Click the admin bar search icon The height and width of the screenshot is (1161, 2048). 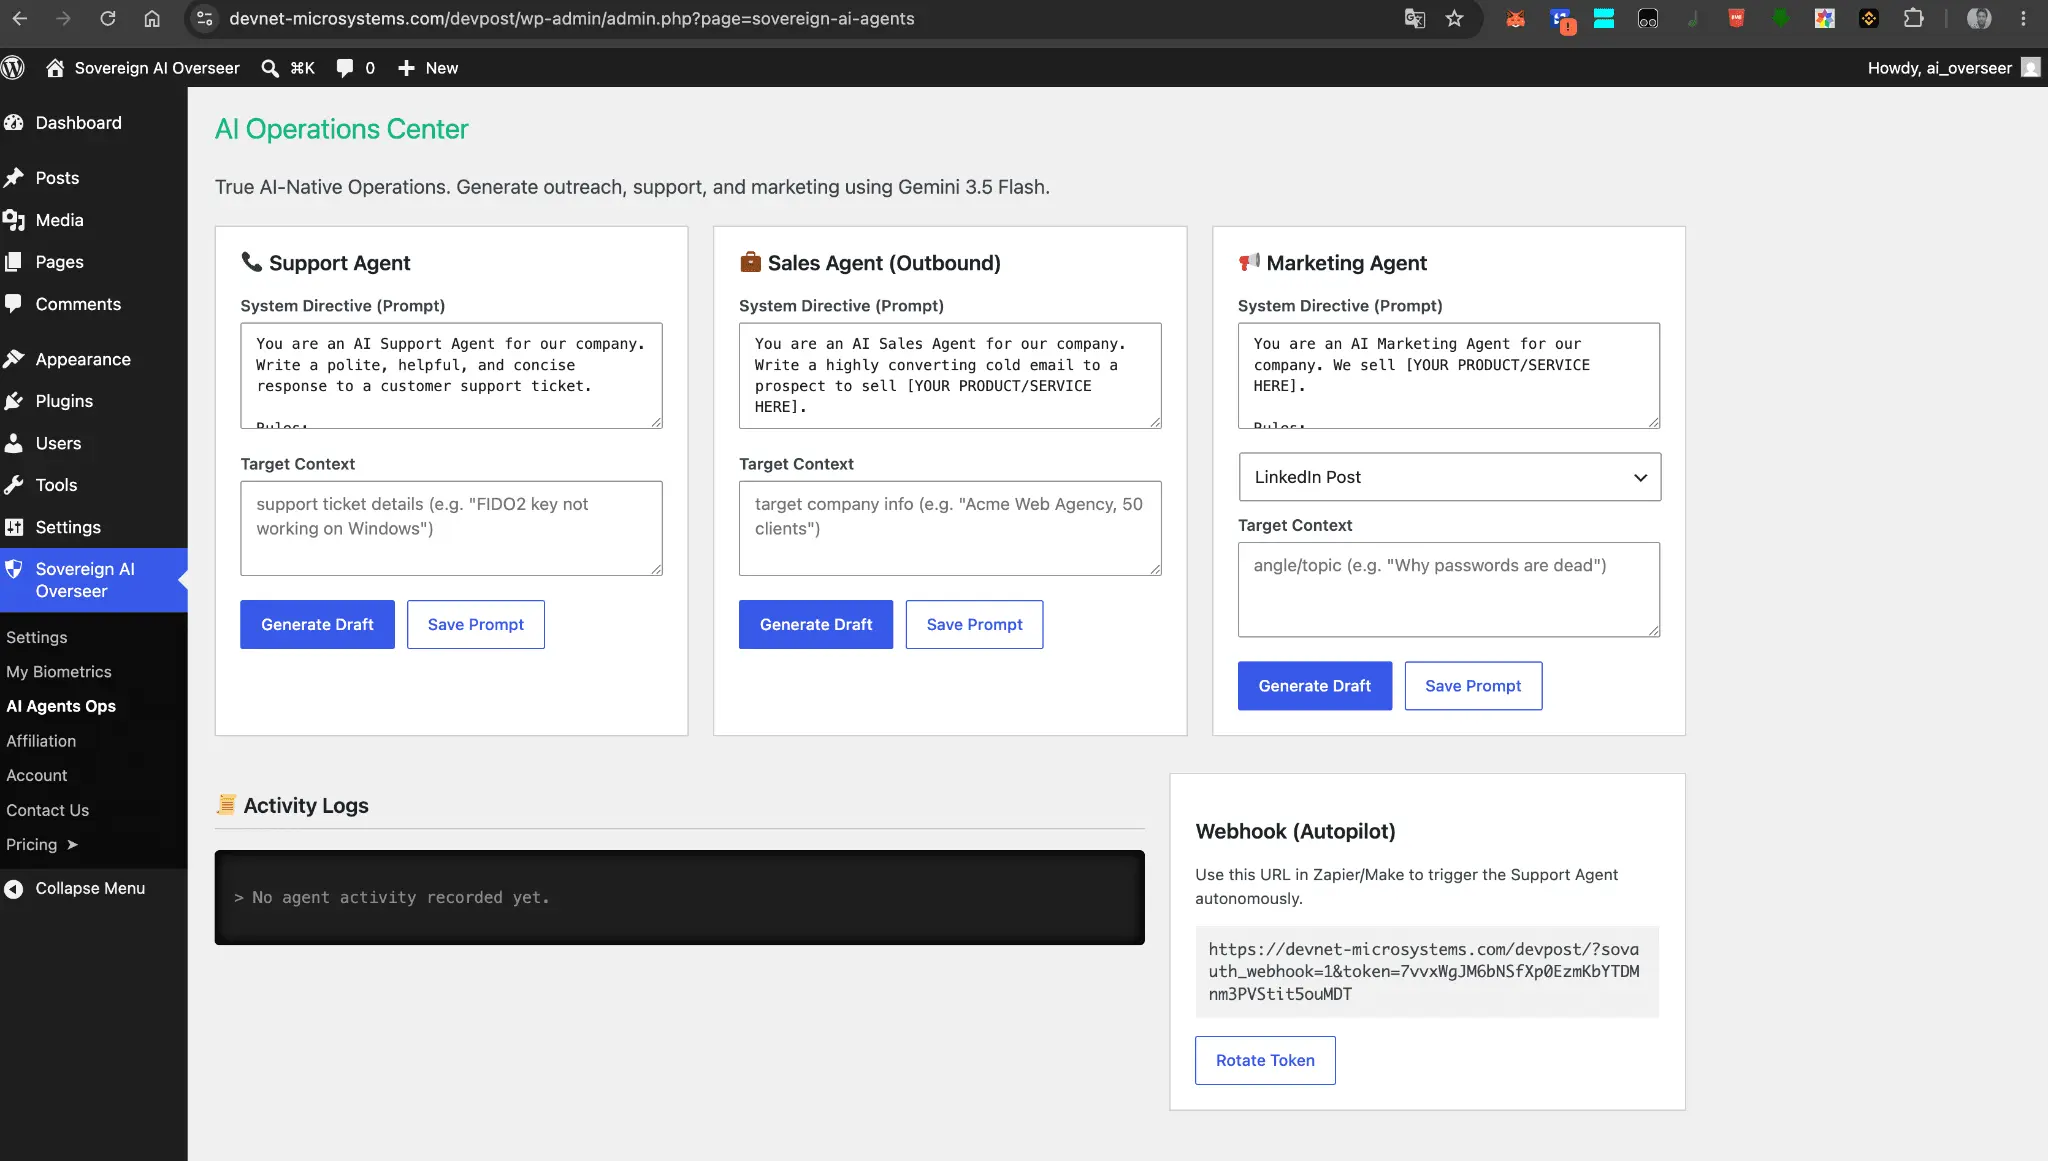pos(270,68)
